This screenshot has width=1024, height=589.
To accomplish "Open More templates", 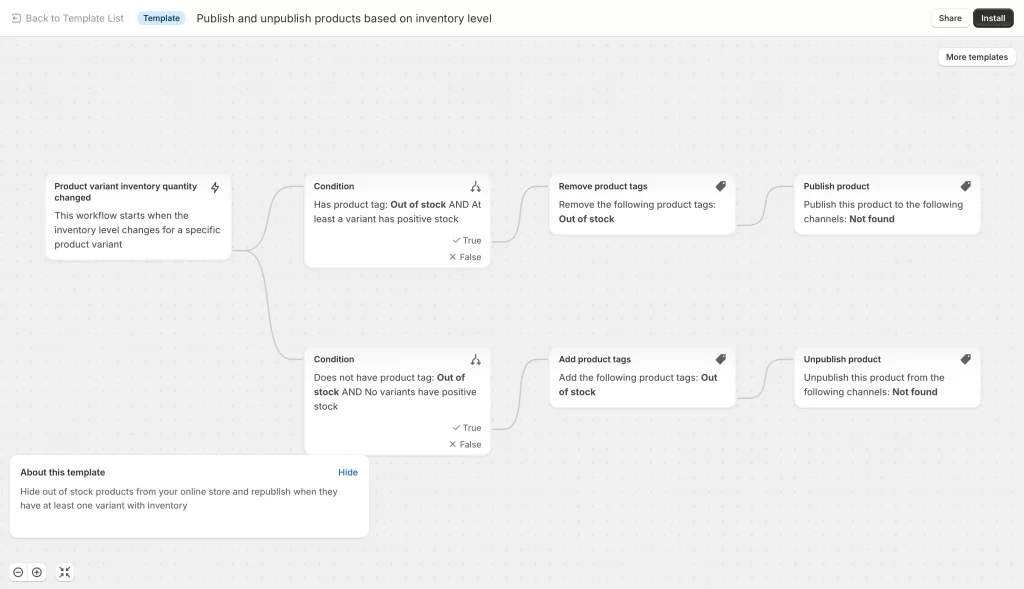I will (x=976, y=56).
